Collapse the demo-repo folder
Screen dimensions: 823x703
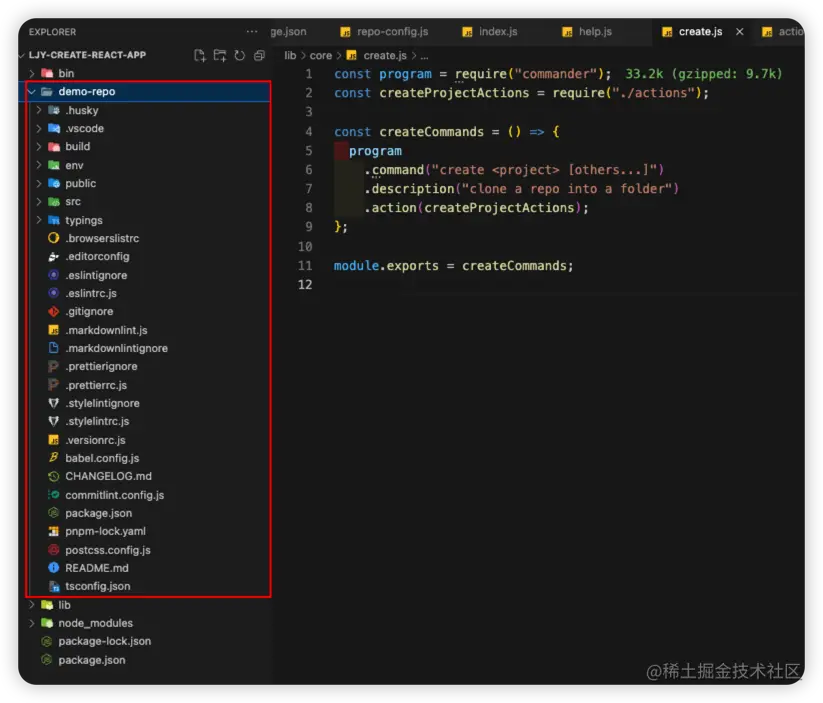tap(31, 92)
